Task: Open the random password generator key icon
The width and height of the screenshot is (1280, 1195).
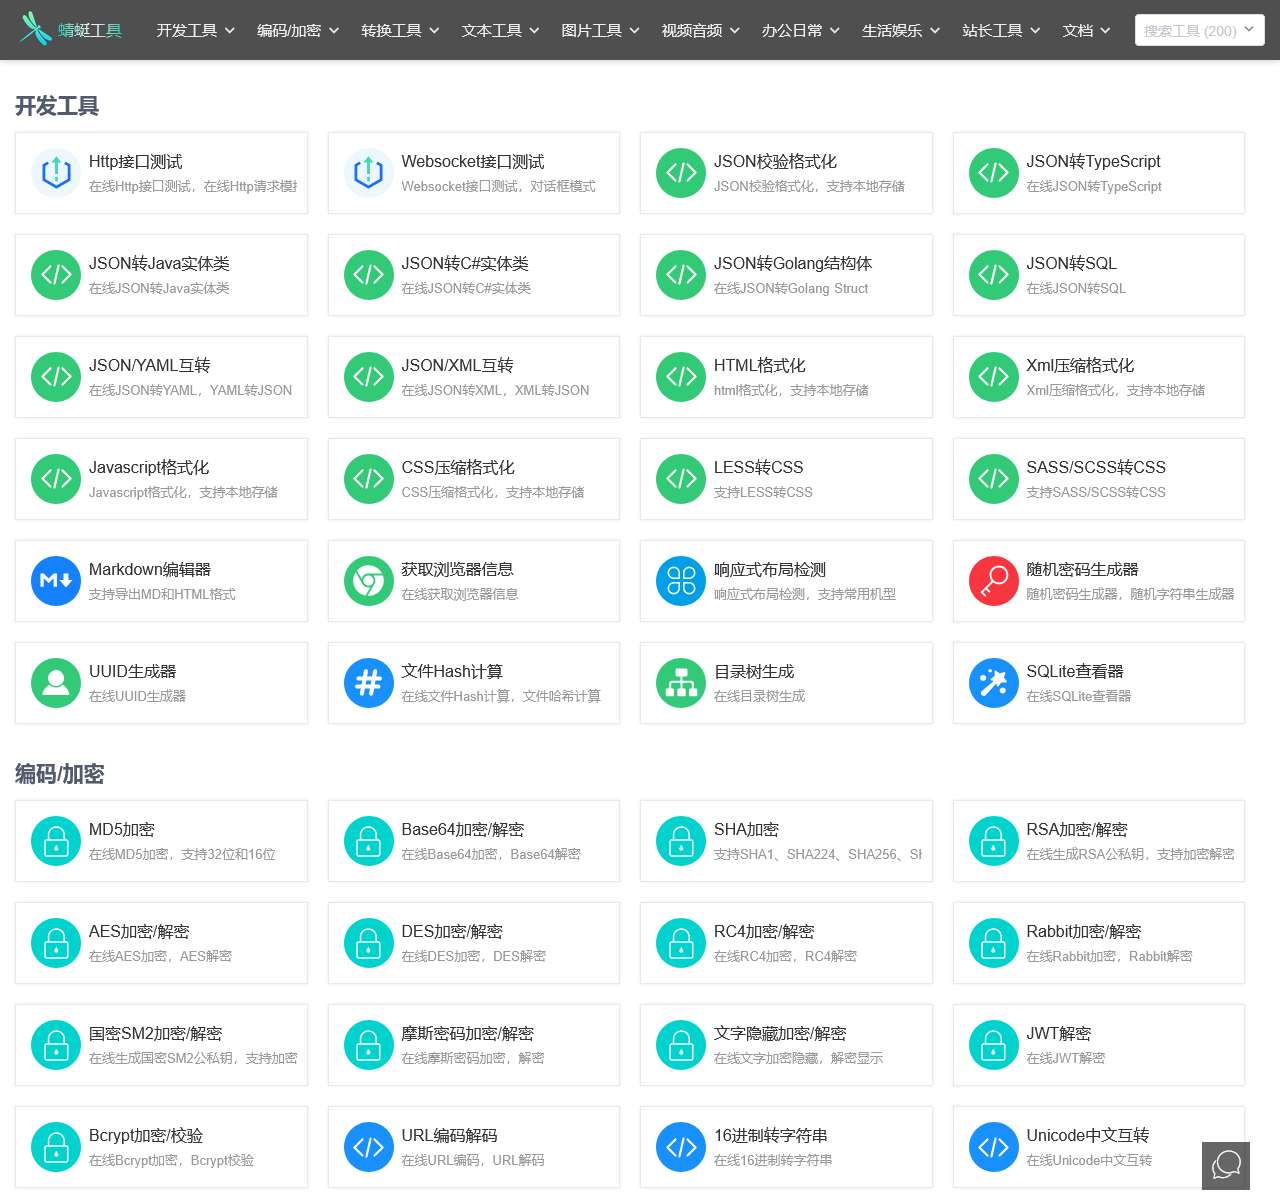Action: [993, 581]
